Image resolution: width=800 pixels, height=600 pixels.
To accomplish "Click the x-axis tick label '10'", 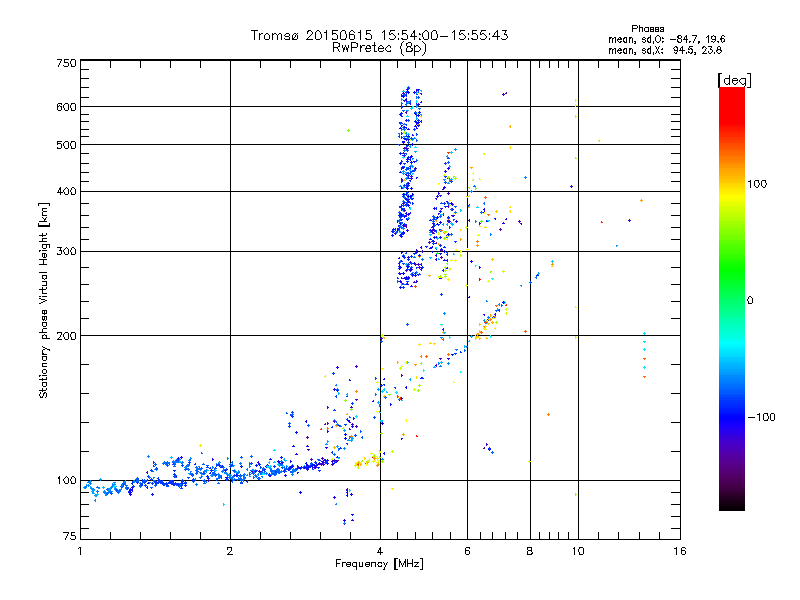I will pos(578,551).
